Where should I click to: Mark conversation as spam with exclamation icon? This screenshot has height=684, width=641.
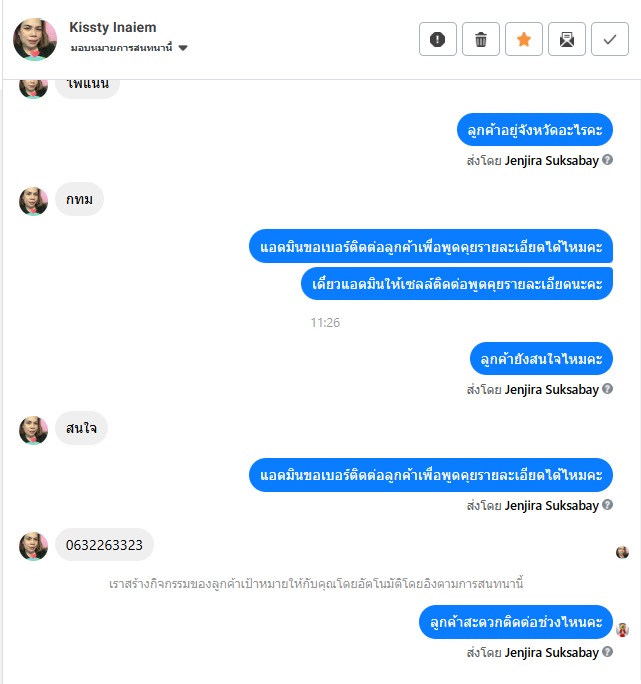pos(438,39)
